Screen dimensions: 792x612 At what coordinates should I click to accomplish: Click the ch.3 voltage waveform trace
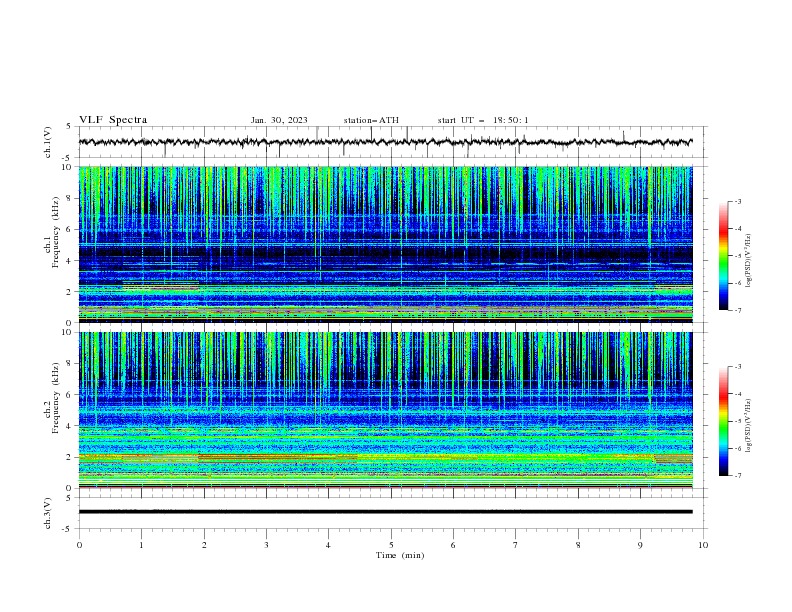click(385, 512)
